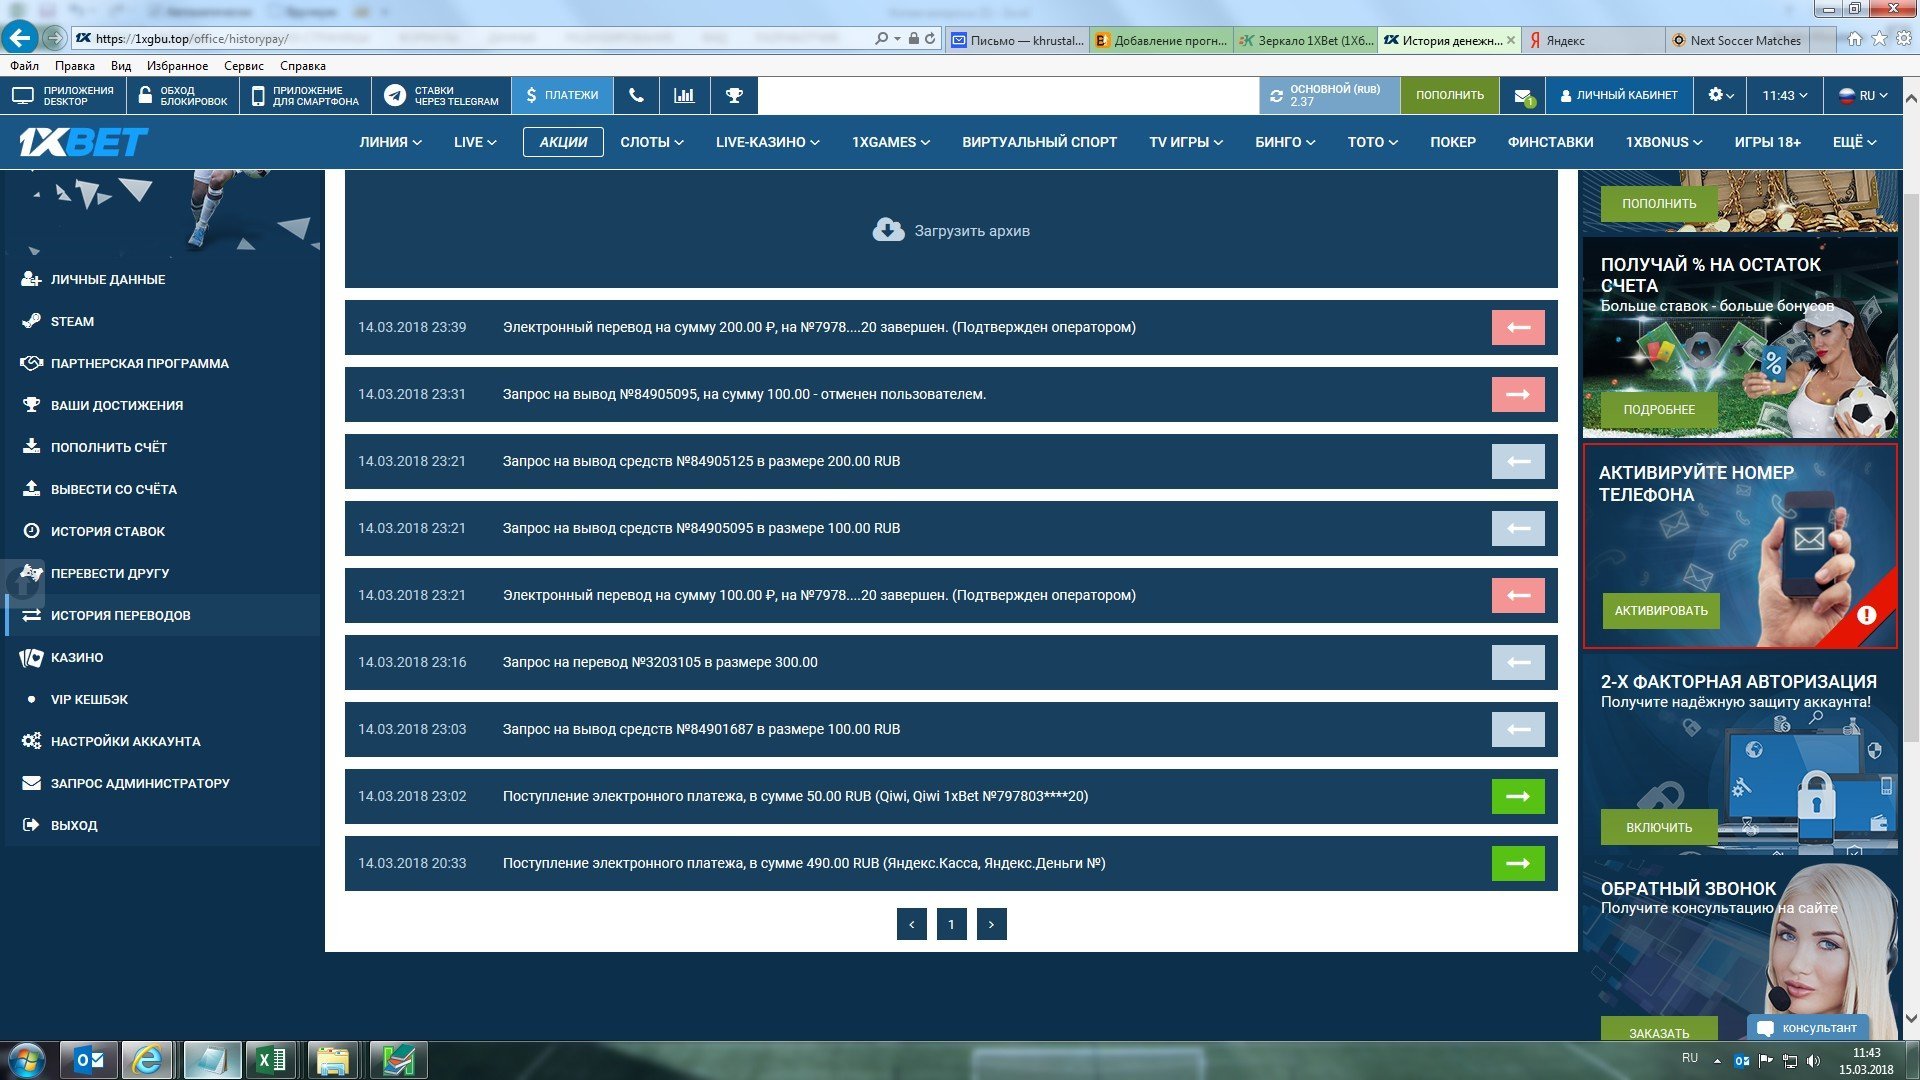Viewport: 1920px width, 1080px height.
Task: Open the АКЦИИ tab
Action: click(x=563, y=142)
